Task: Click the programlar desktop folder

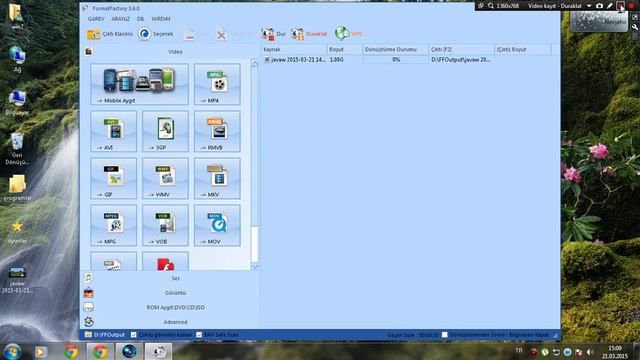Action: (x=17, y=188)
